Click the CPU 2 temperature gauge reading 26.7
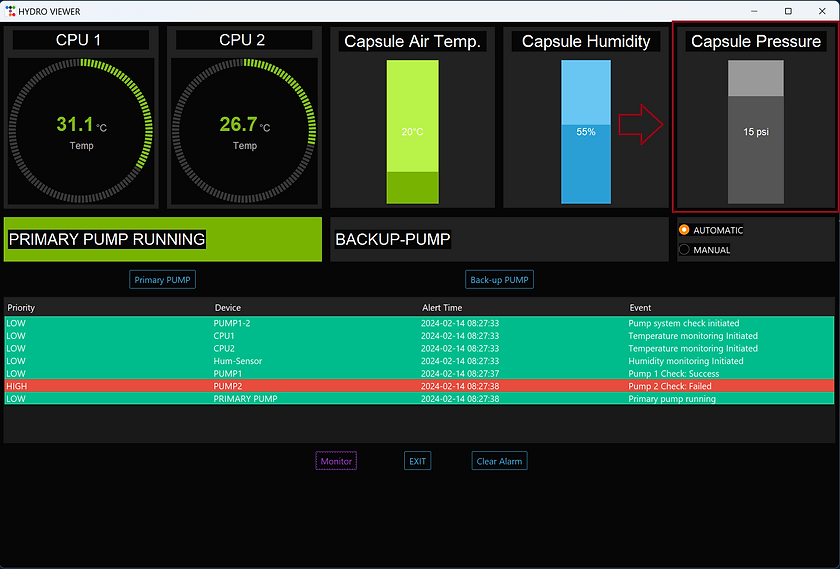840x569 pixels. (244, 131)
